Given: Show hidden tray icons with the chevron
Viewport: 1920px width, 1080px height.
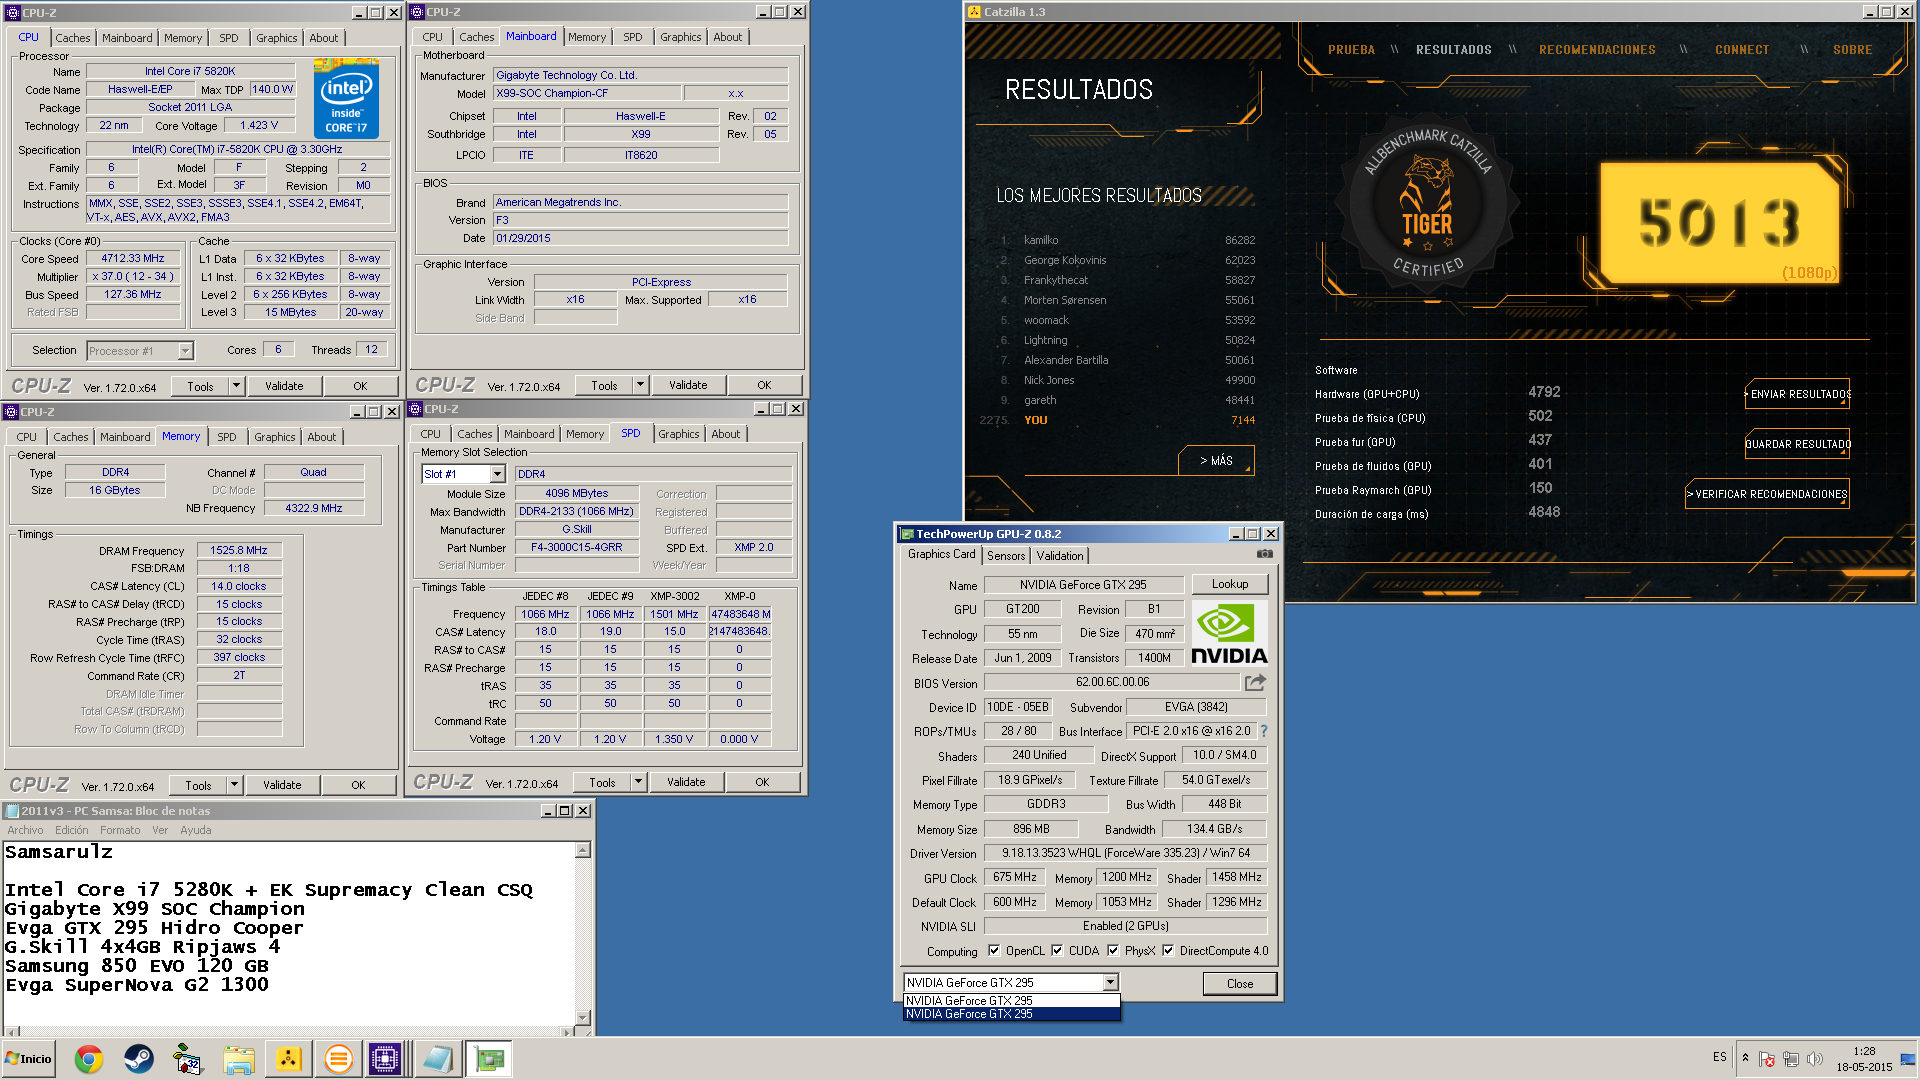Looking at the screenshot, I should (1745, 1058).
